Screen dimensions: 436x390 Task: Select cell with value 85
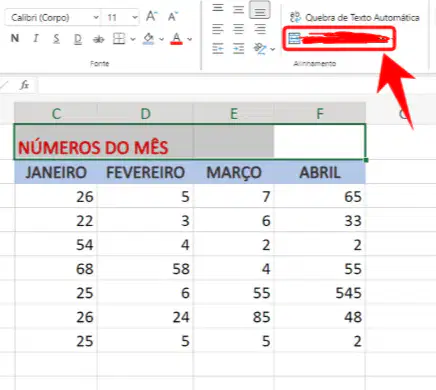234,317
